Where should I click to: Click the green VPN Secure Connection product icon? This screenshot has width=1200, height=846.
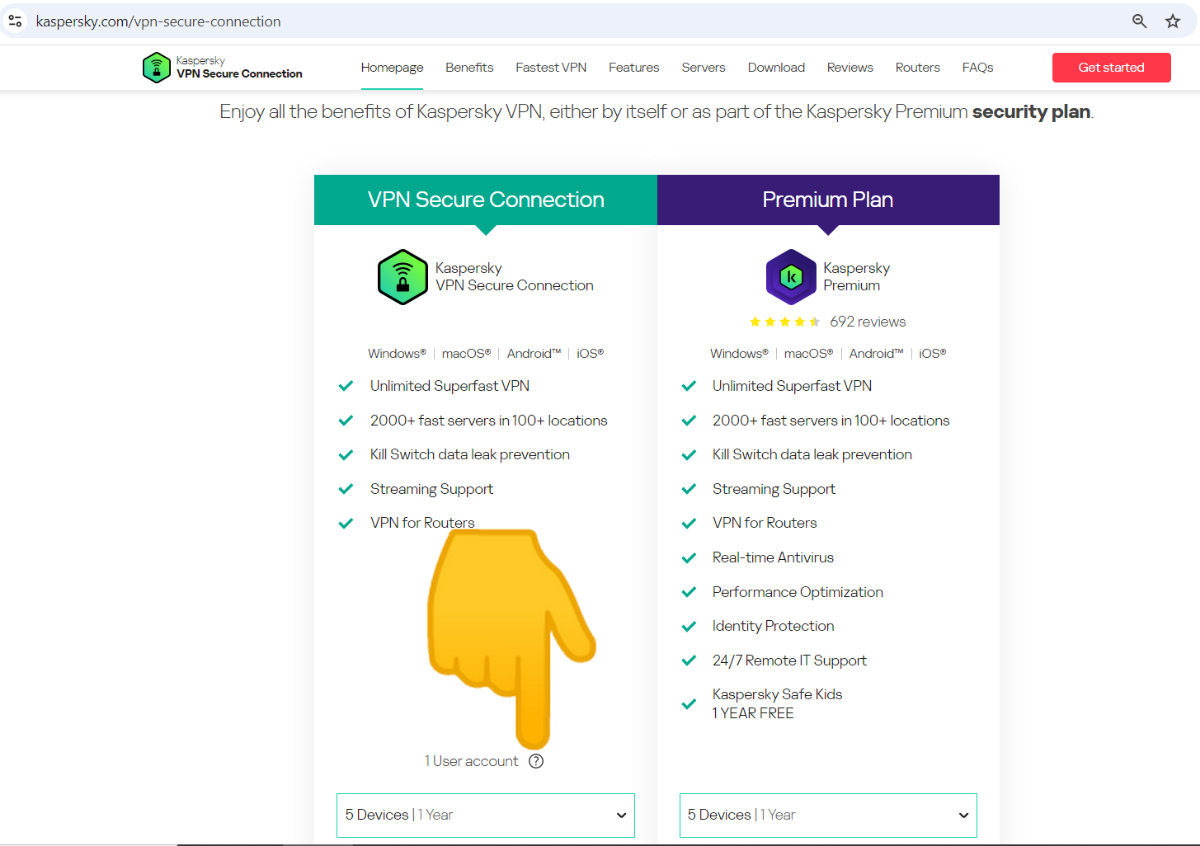pyautogui.click(x=402, y=277)
